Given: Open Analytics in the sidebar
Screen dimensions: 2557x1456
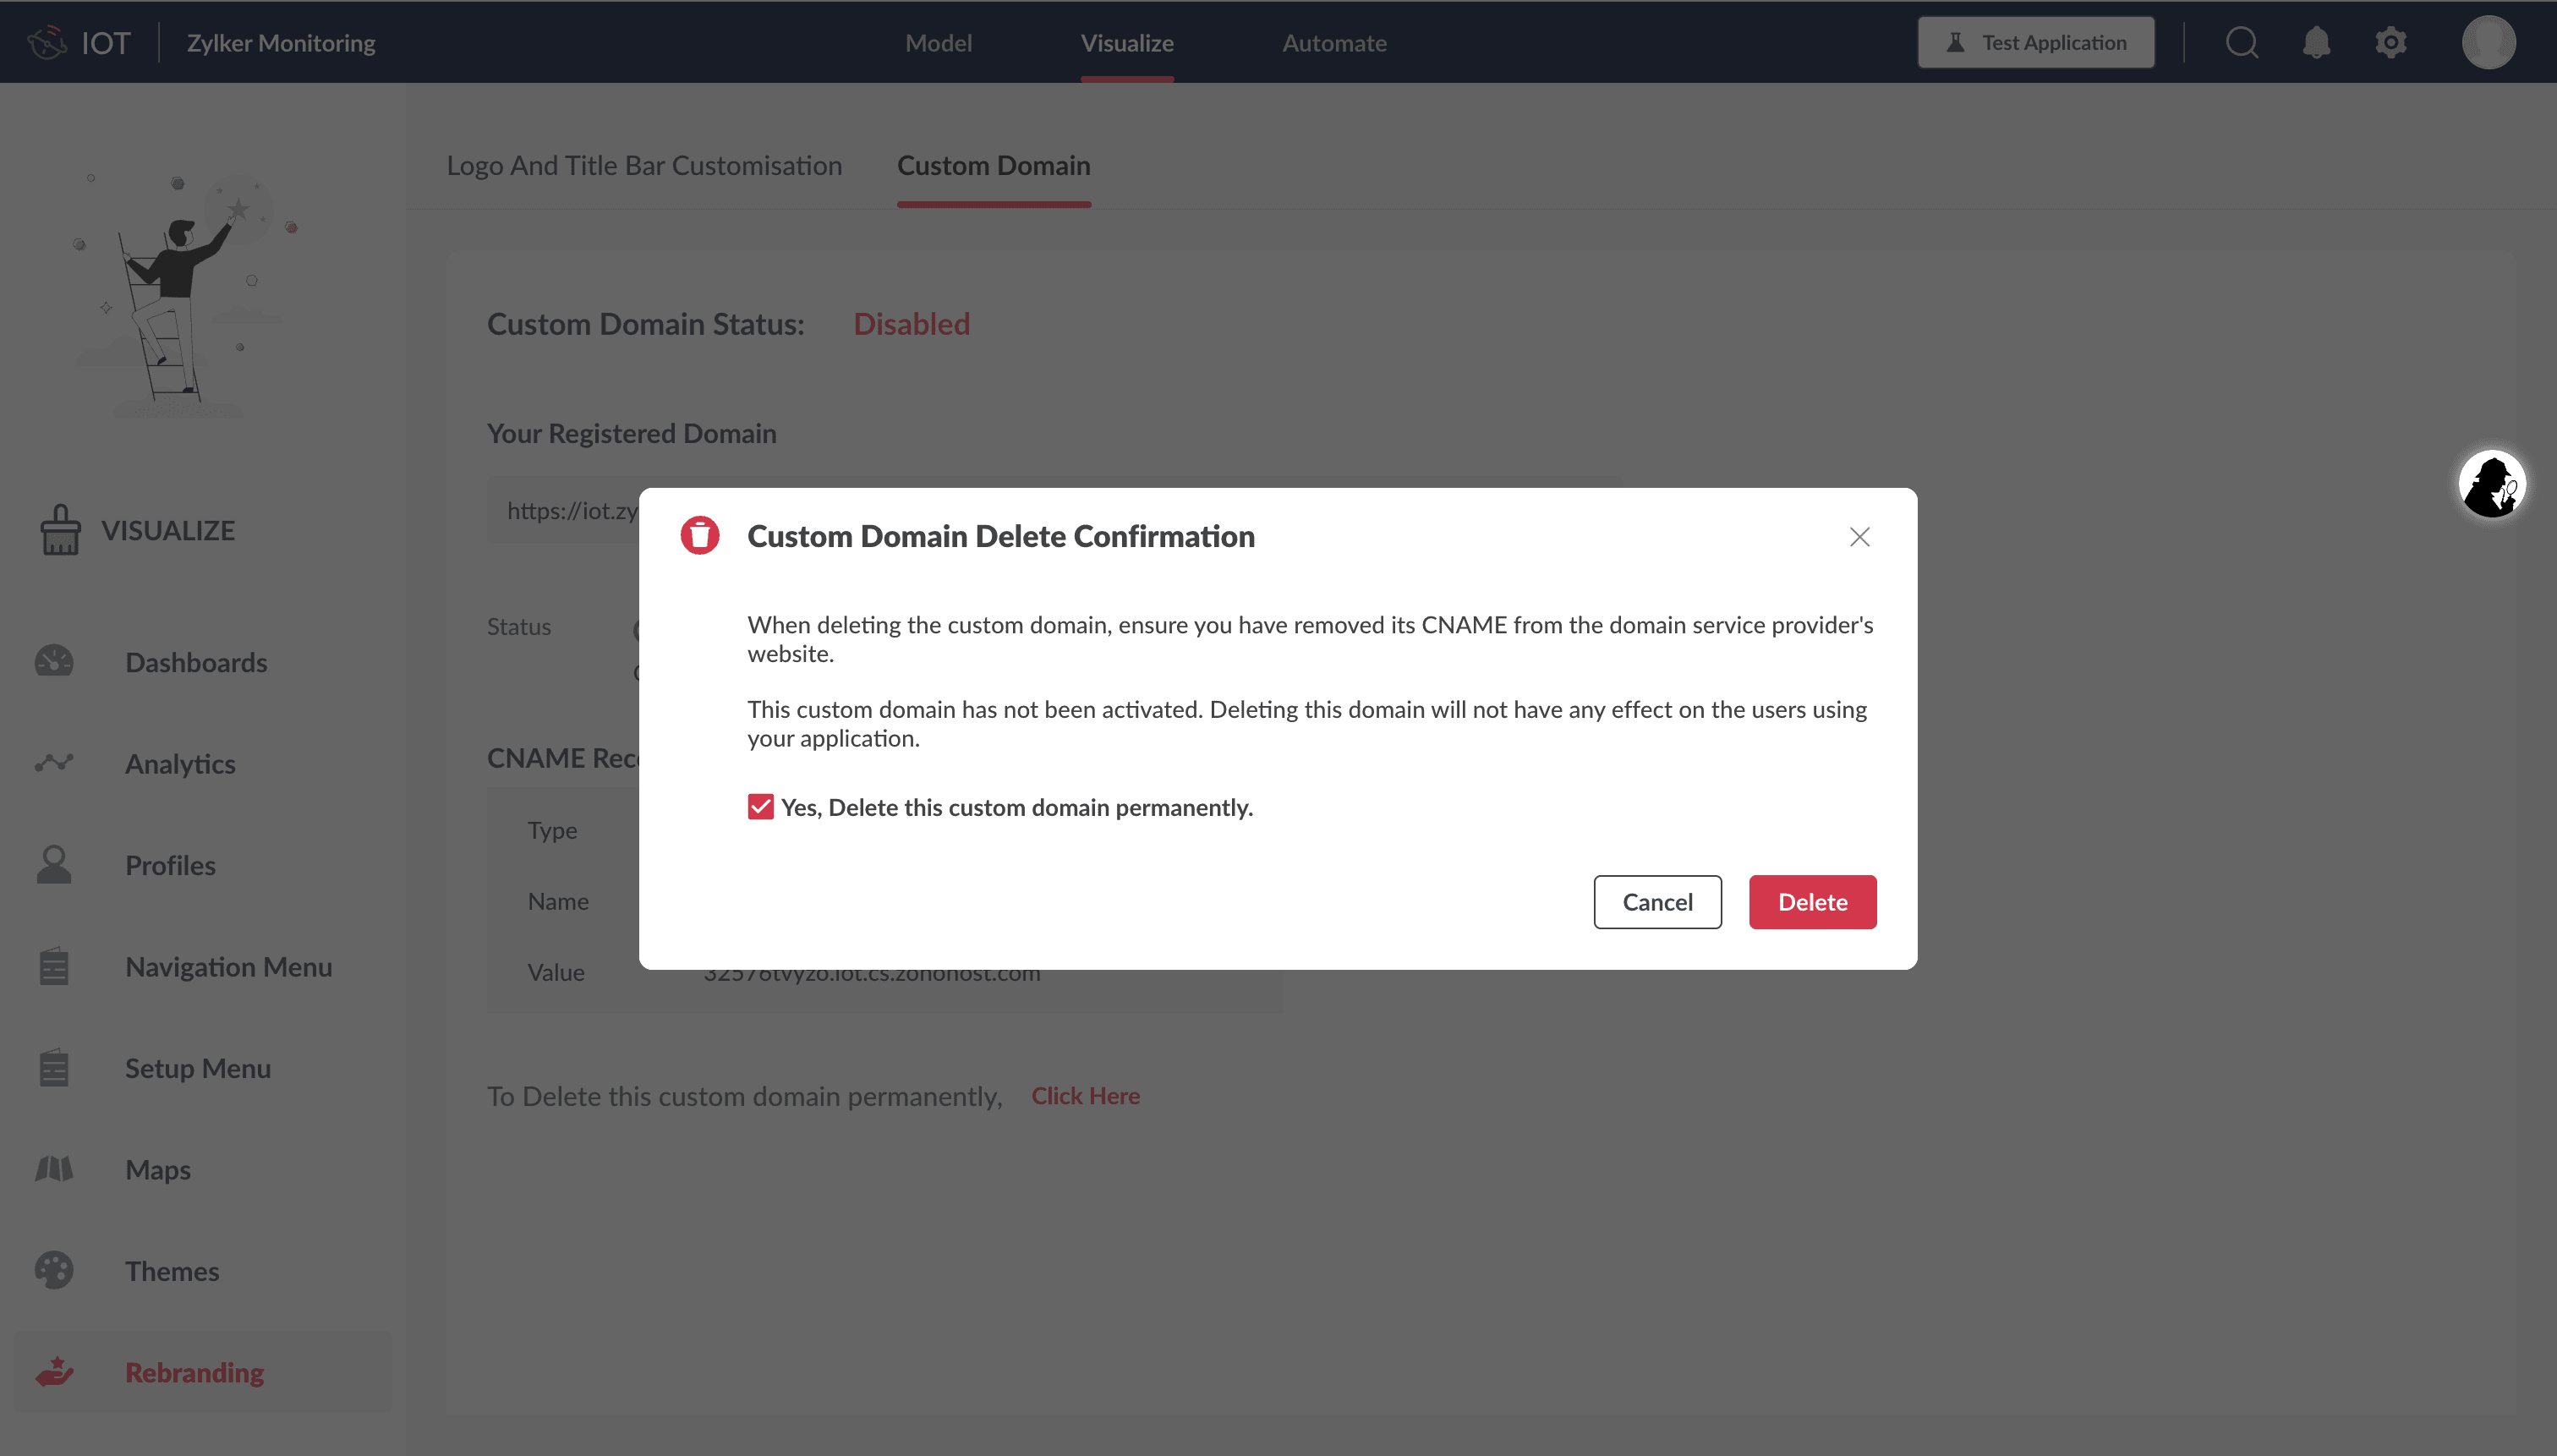Looking at the screenshot, I should [x=180, y=764].
